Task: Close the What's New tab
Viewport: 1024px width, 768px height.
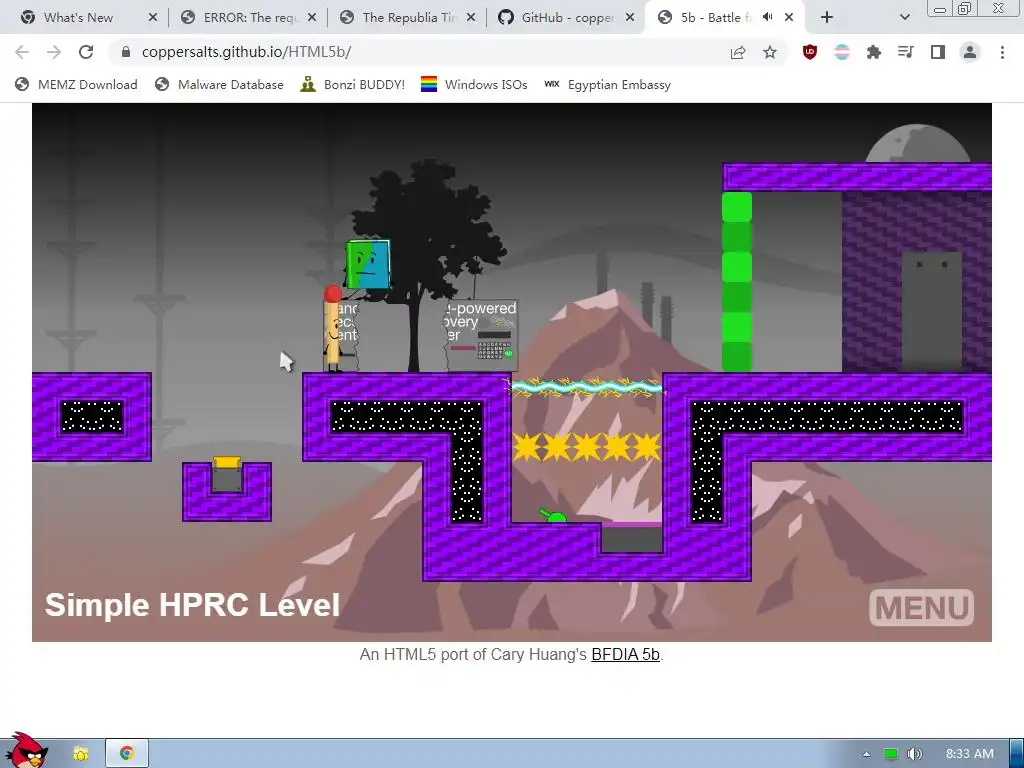Action: click(153, 18)
